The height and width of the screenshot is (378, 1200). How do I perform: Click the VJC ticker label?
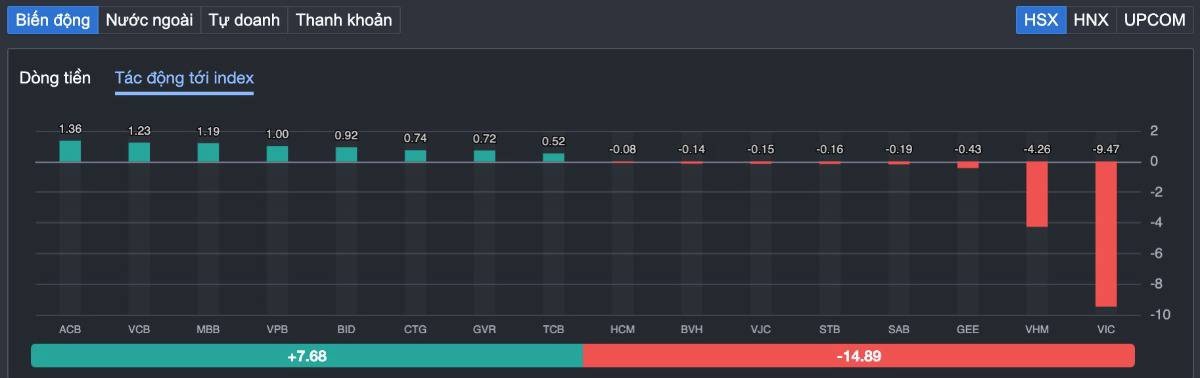(x=761, y=329)
